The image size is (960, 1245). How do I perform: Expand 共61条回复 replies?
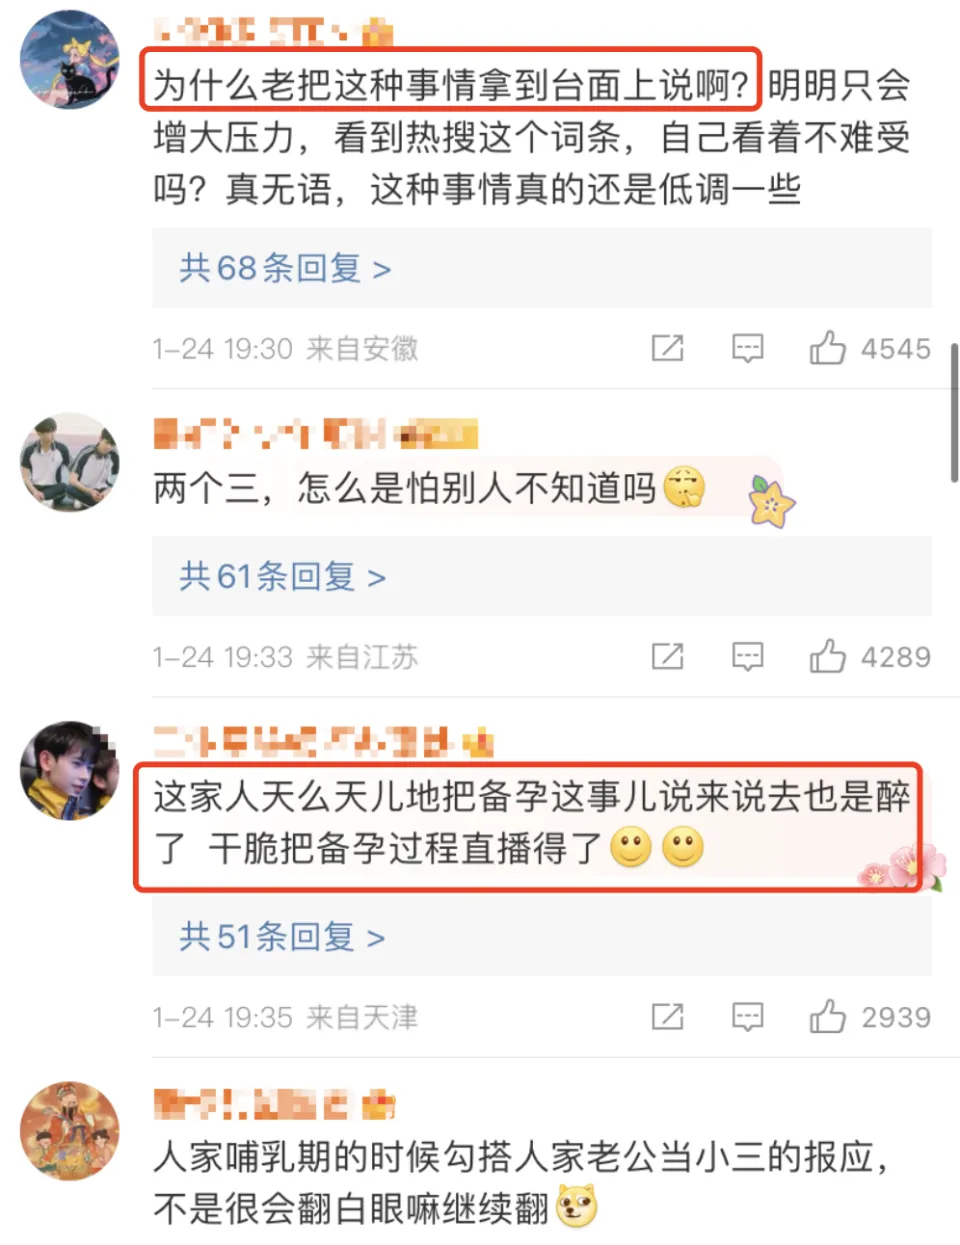(282, 576)
